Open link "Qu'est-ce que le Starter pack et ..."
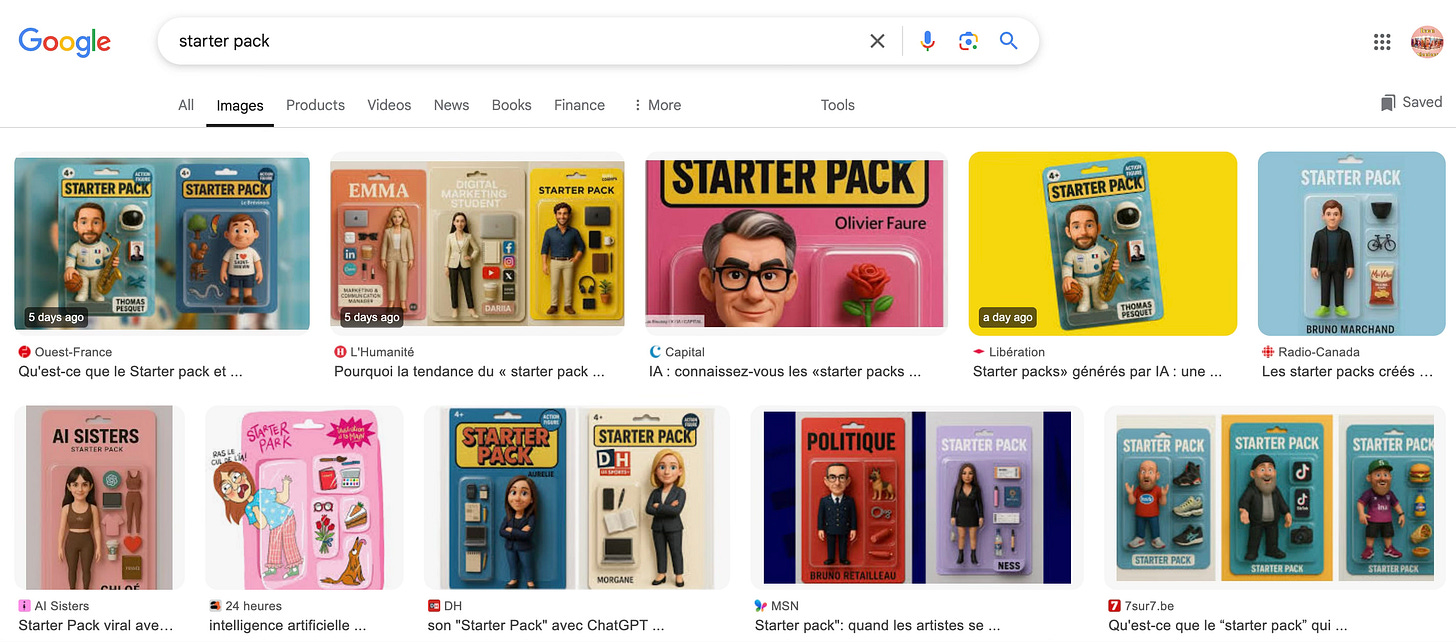Viewport: 1456px width, 642px height. [130, 371]
